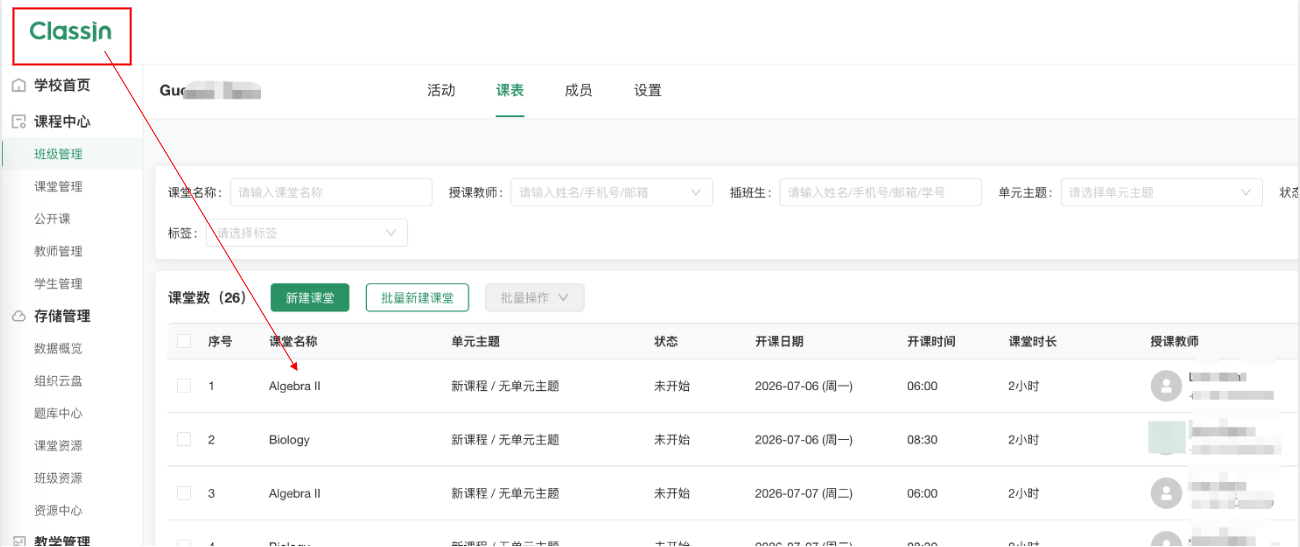1300x547 pixels.
Task: Open 课堂管理 in the sidebar
Action: click(x=58, y=187)
